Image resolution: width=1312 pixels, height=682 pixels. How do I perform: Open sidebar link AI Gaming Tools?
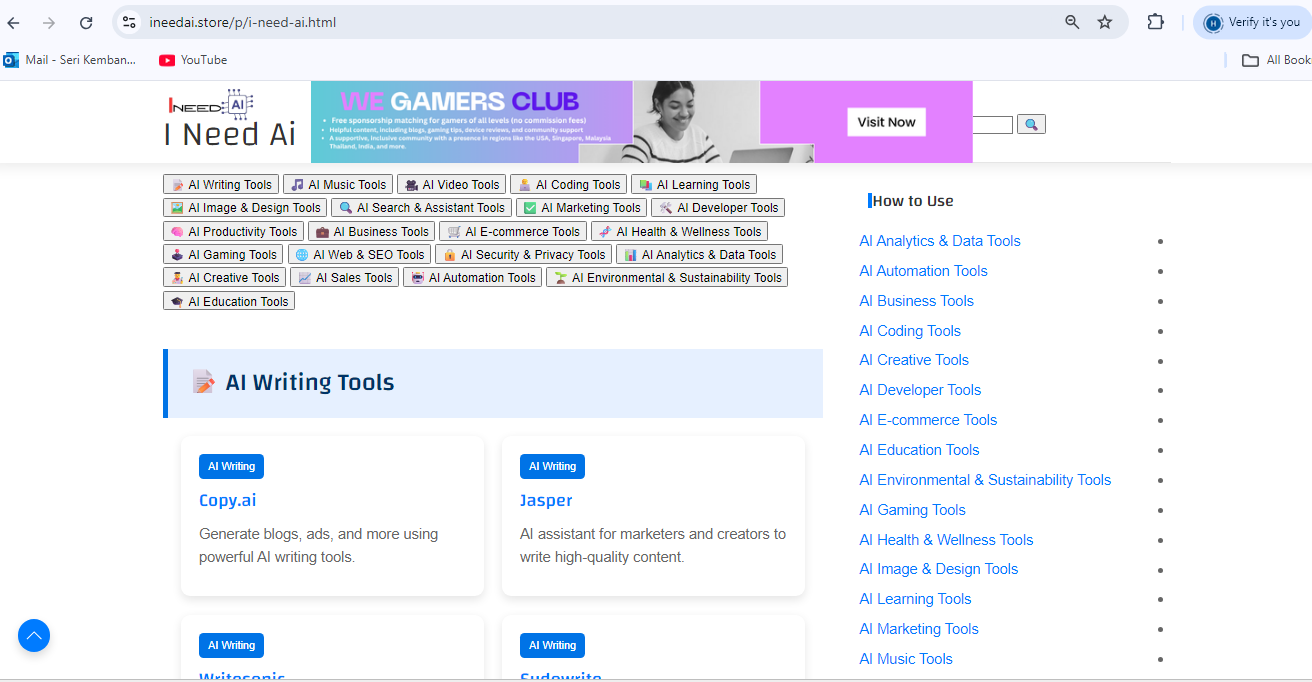(912, 510)
